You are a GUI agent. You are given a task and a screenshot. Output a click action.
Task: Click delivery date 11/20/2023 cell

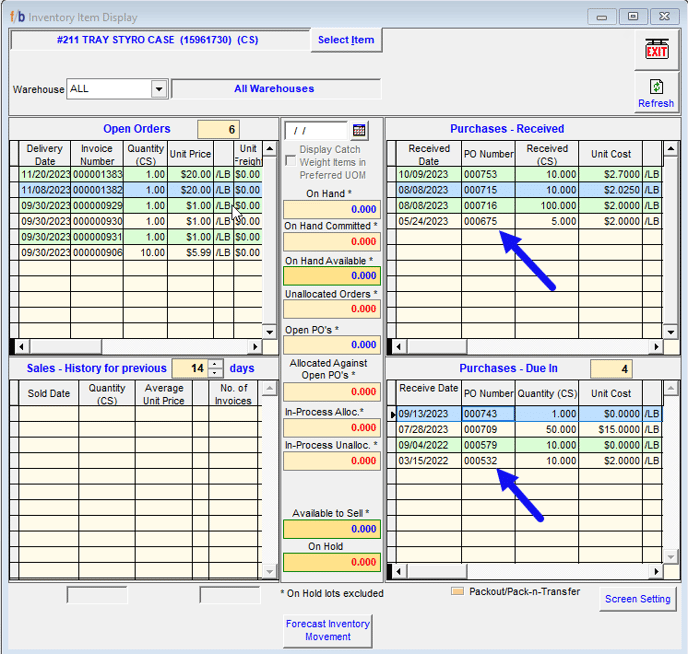click(45, 174)
